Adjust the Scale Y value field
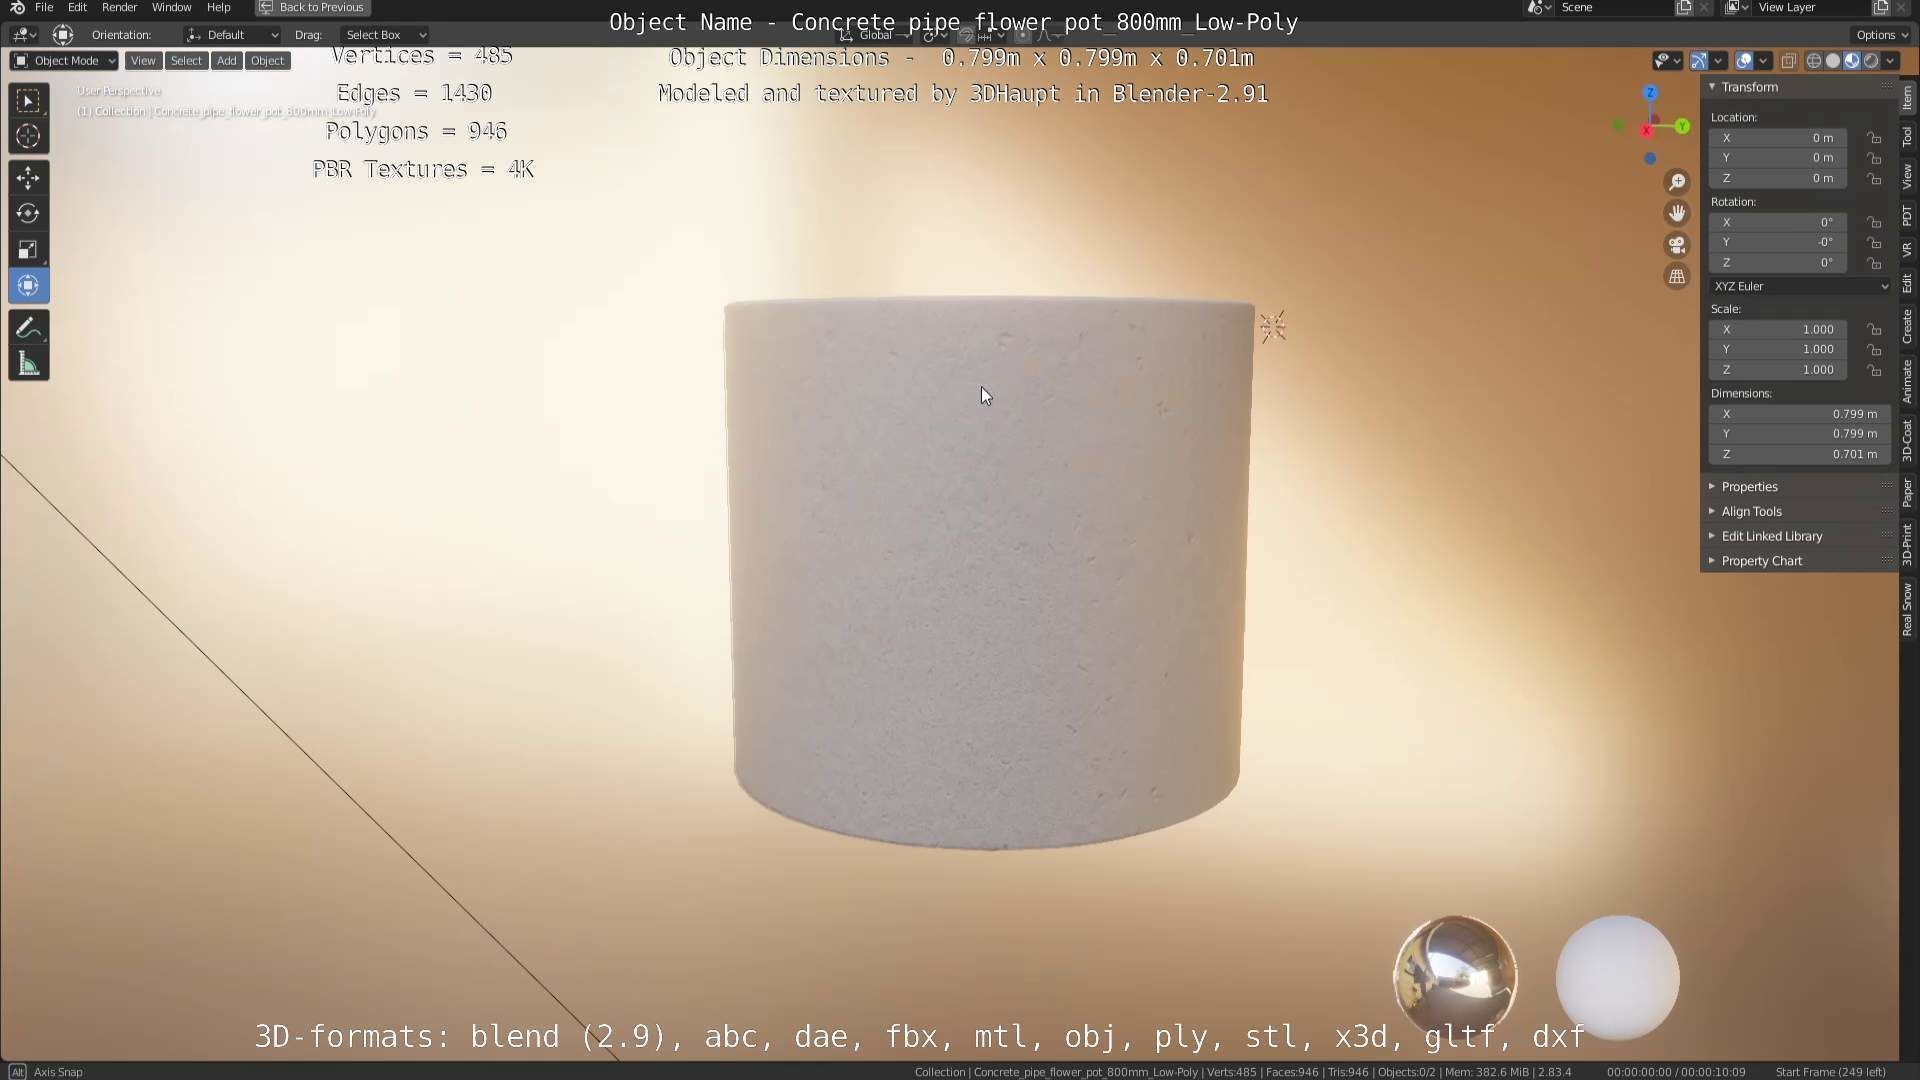1920x1080 pixels. coord(1777,349)
